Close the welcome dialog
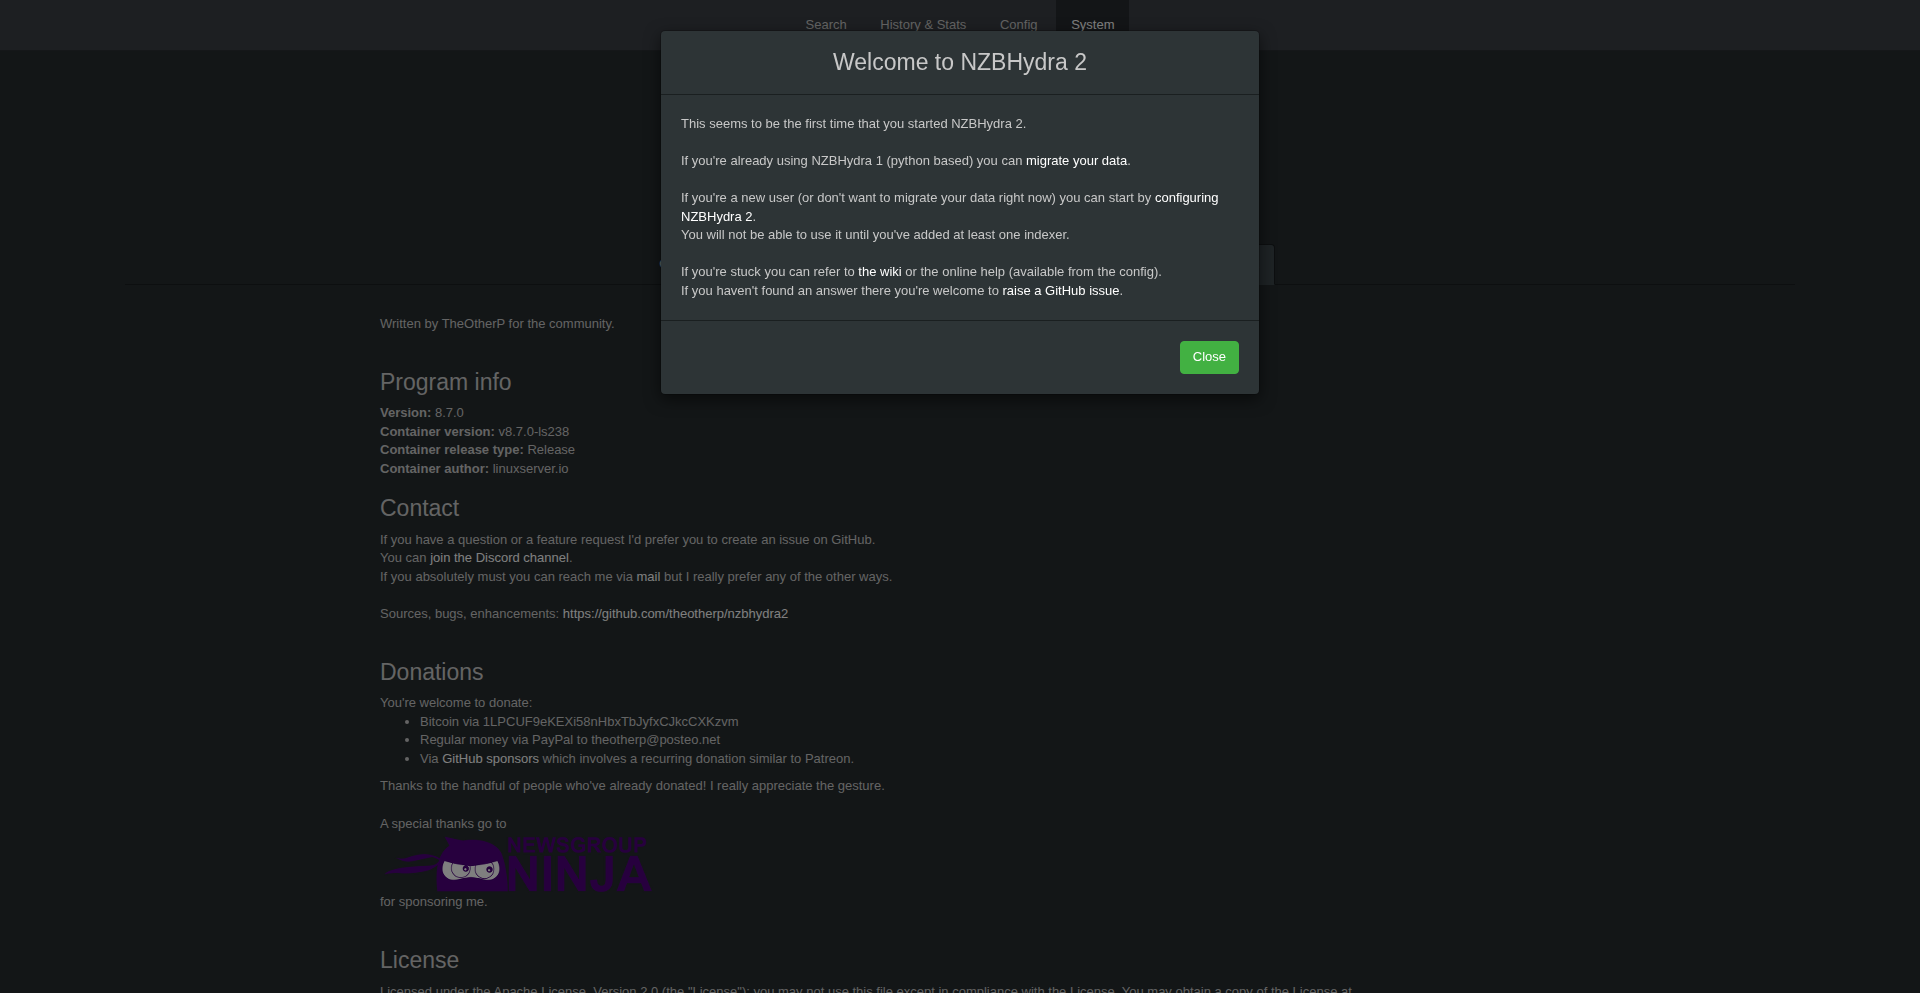This screenshot has height=993, width=1920. tap(1208, 357)
